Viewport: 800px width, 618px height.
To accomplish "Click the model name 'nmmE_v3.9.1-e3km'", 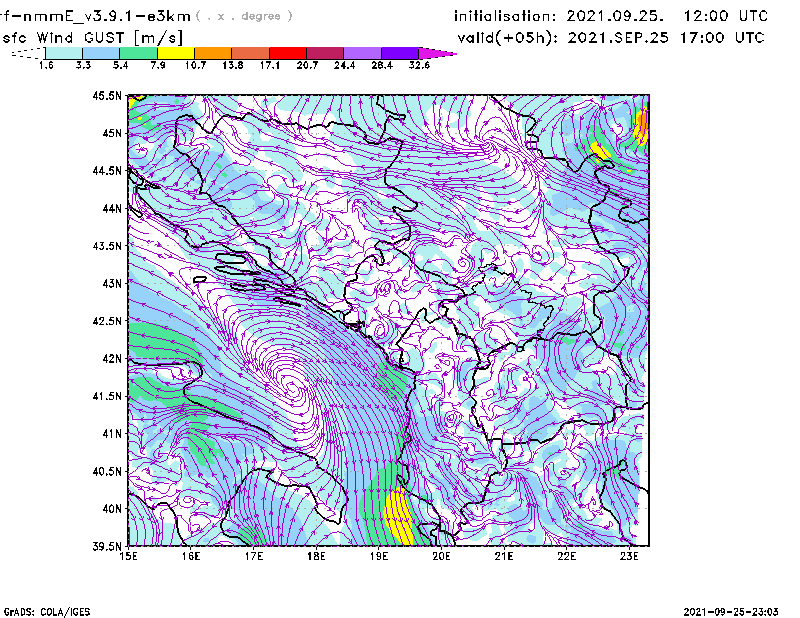I will [x=107, y=16].
